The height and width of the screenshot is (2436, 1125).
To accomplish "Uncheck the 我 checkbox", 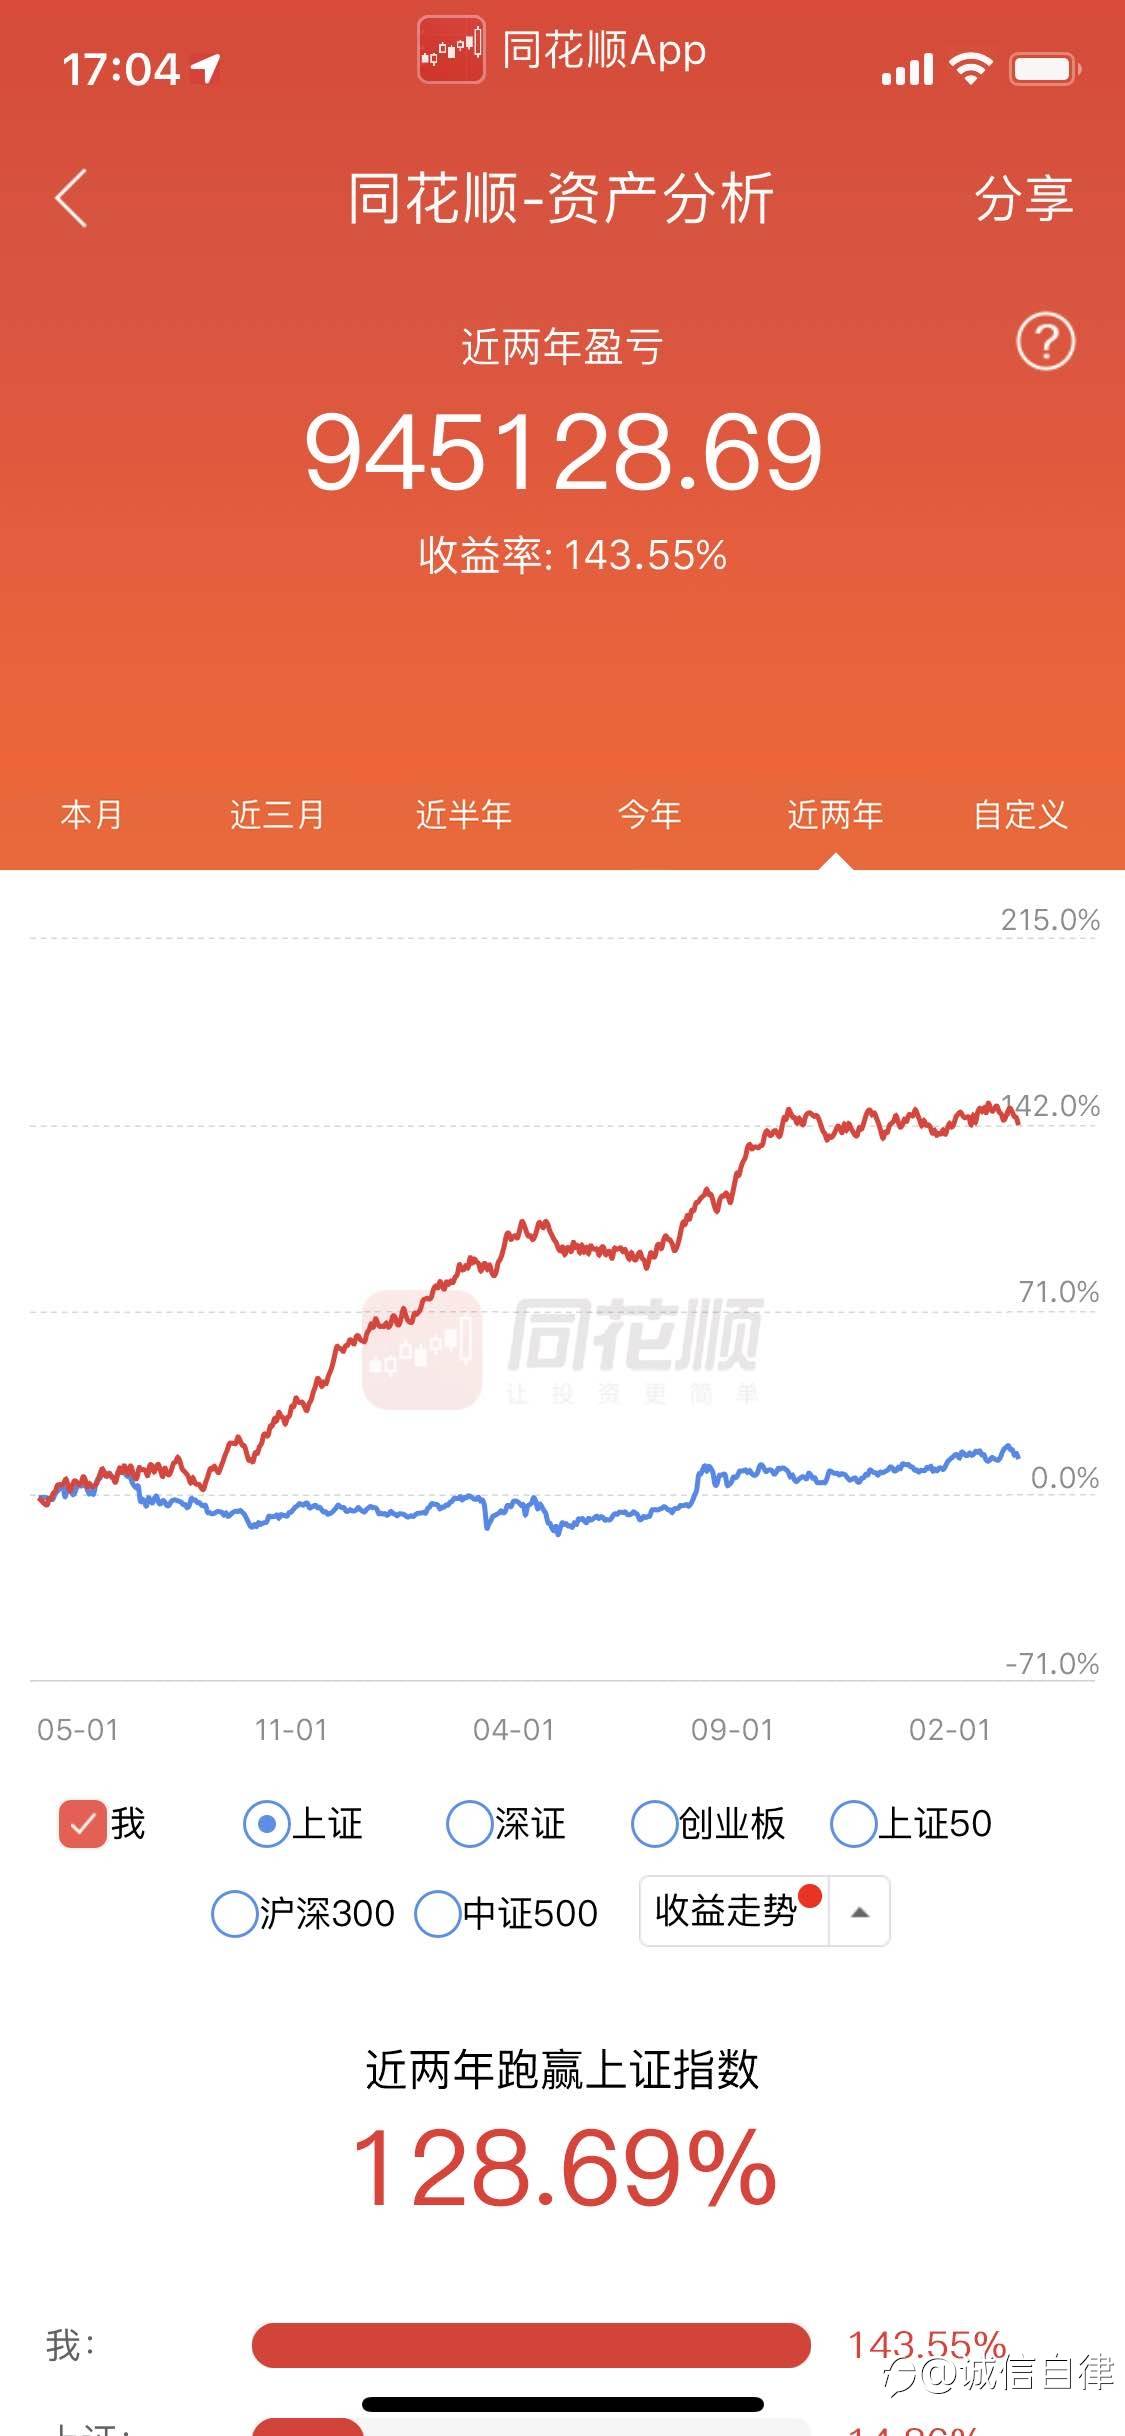I will pyautogui.click(x=83, y=1824).
